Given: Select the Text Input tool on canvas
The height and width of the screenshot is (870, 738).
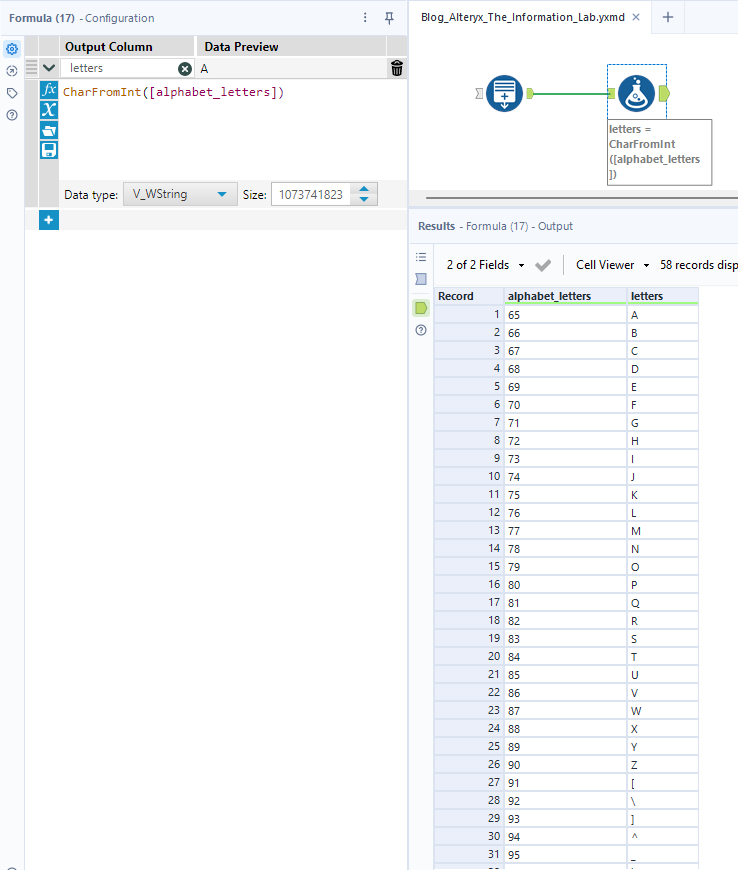Looking at the screenshot, I should (x=504, y=93).
